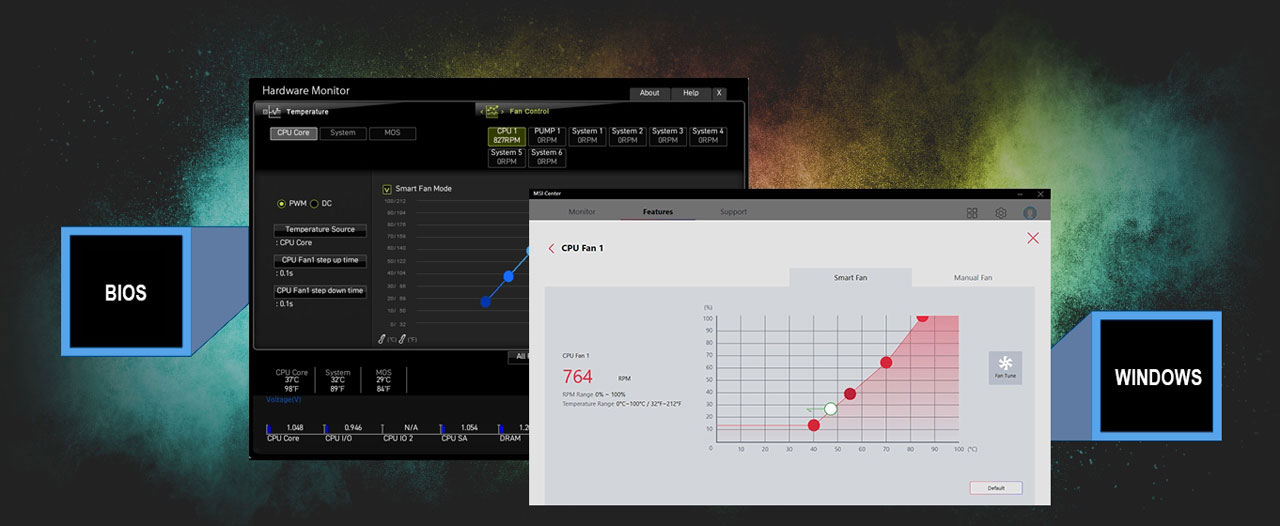This screenshot has width=1280, height=526.
Task: Switch to the Support tab in MSI Center
Action: pyautogui.click(x=733, y=212)
